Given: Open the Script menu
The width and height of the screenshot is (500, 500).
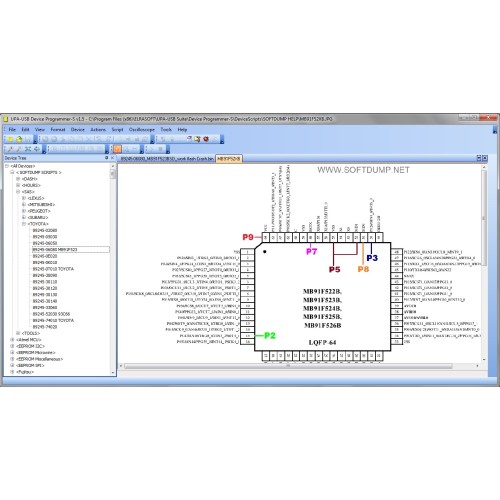Looking at the screenshot, I should [x=117, y=129].
